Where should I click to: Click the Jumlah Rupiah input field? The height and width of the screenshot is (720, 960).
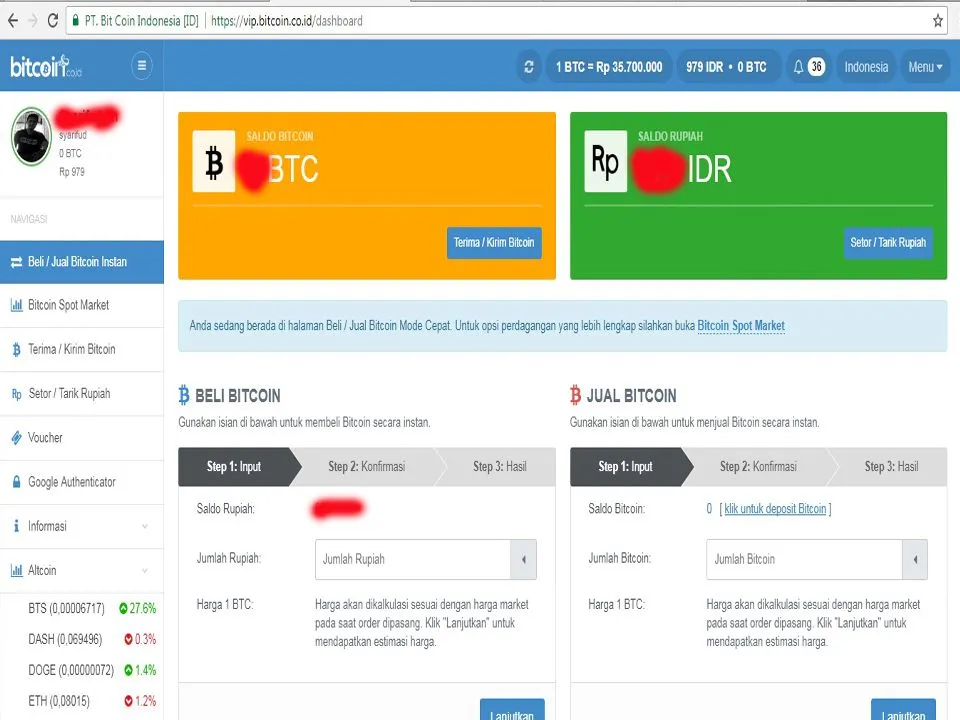(413, 560)
